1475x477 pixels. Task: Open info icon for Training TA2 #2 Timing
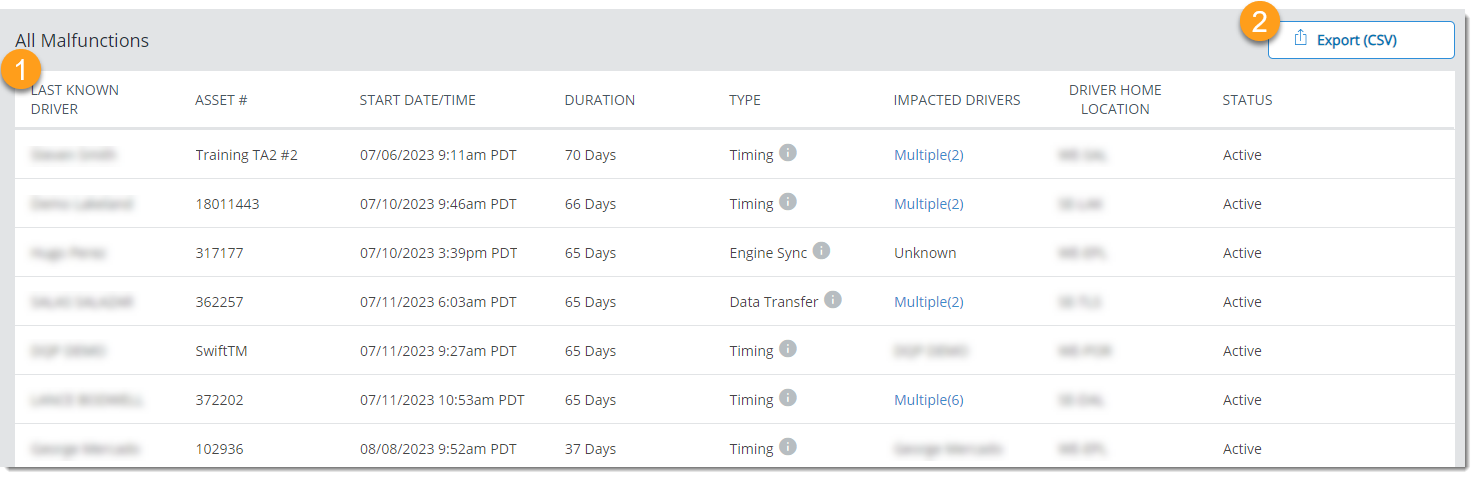point(788,153)
